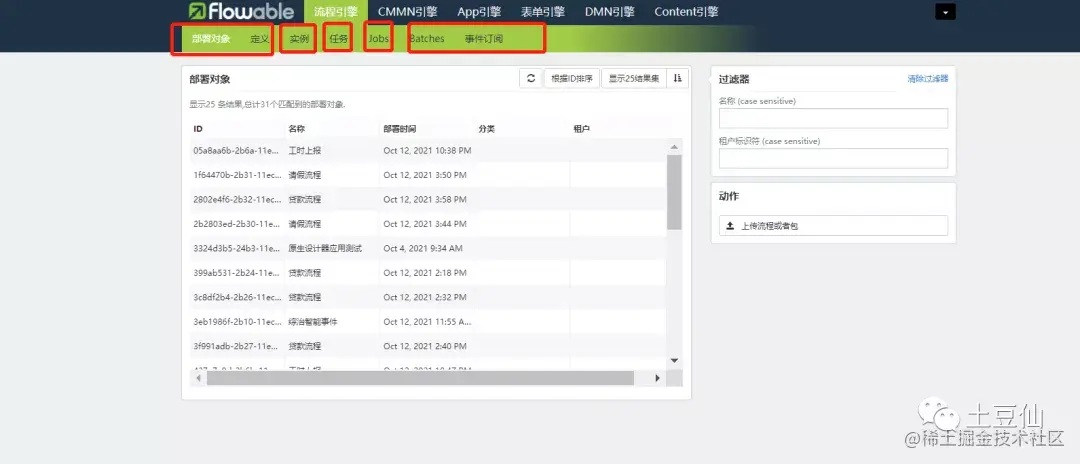
Task: Select the row with ID 05a8aa6b-2b6a-11e...
Action: pos(428,150)
